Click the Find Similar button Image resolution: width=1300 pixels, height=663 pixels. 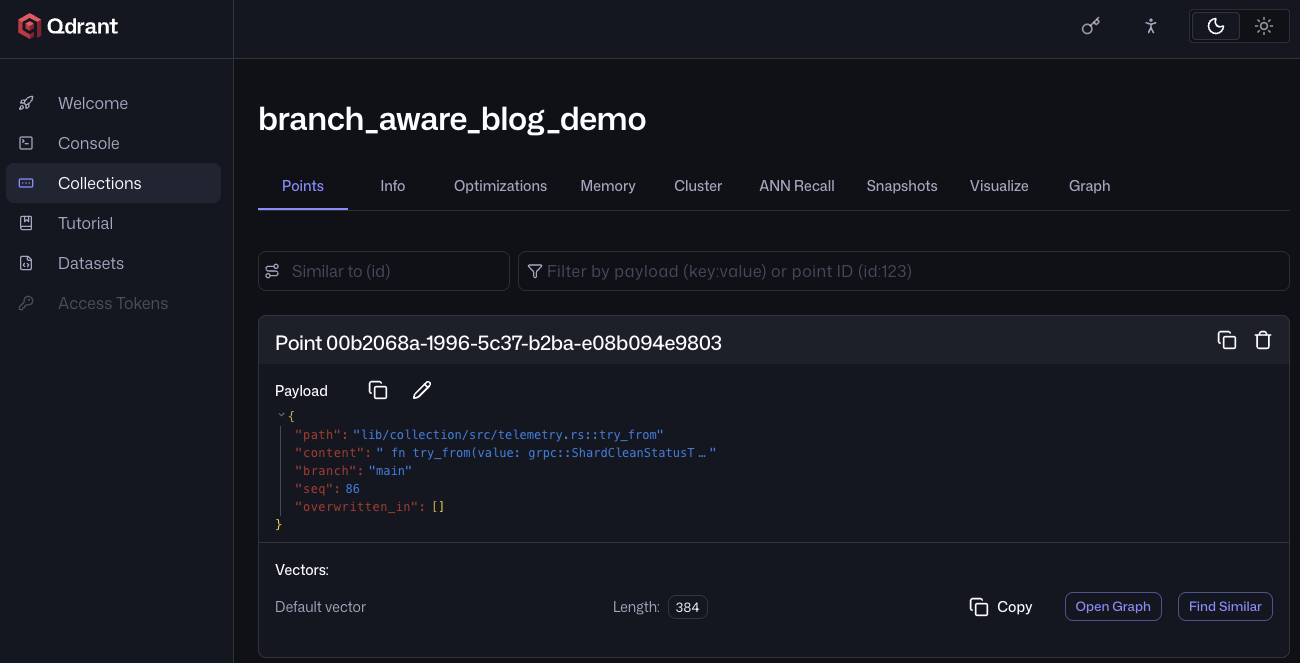point(1225,606)
